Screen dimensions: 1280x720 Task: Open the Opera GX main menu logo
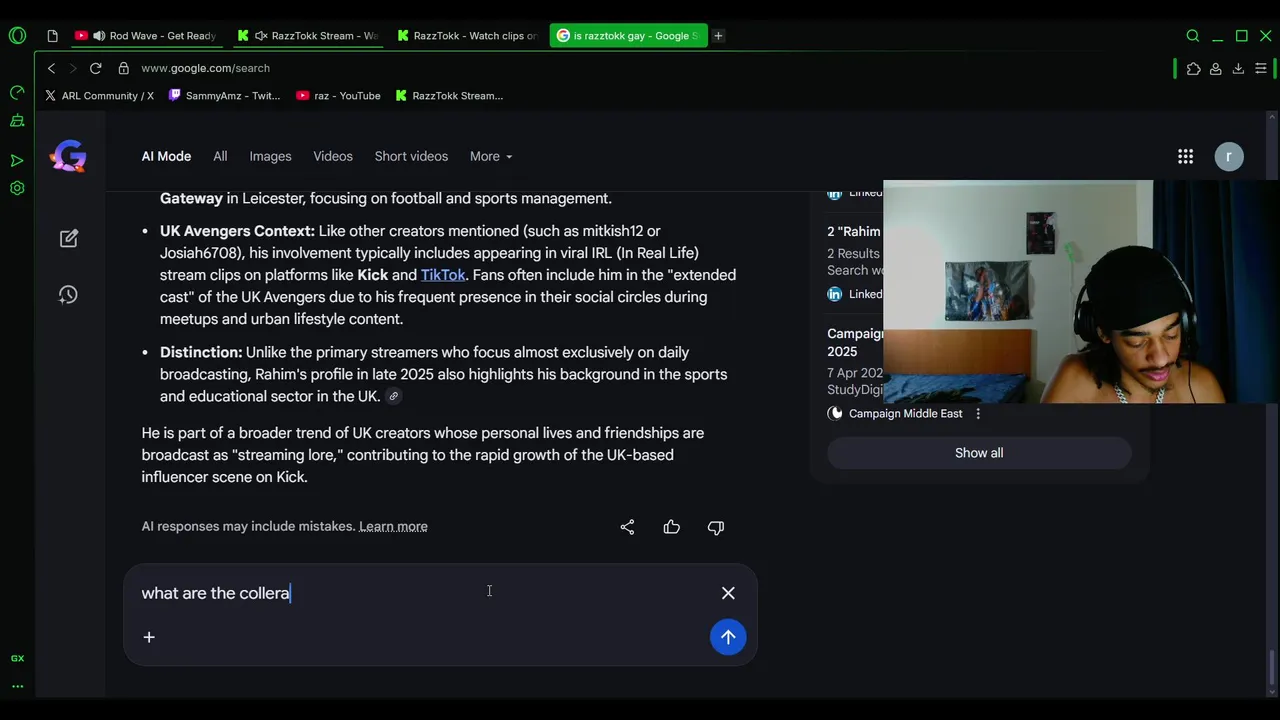click(x=17, y=36)
